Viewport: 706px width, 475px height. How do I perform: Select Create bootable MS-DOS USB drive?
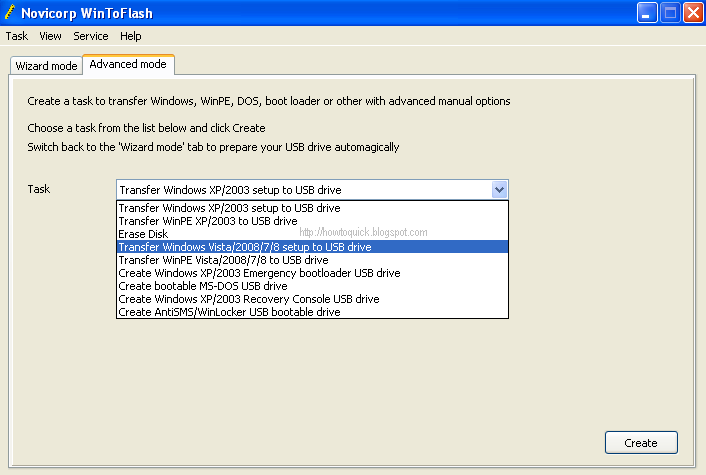pyautogui.click(x=312, y=286)
